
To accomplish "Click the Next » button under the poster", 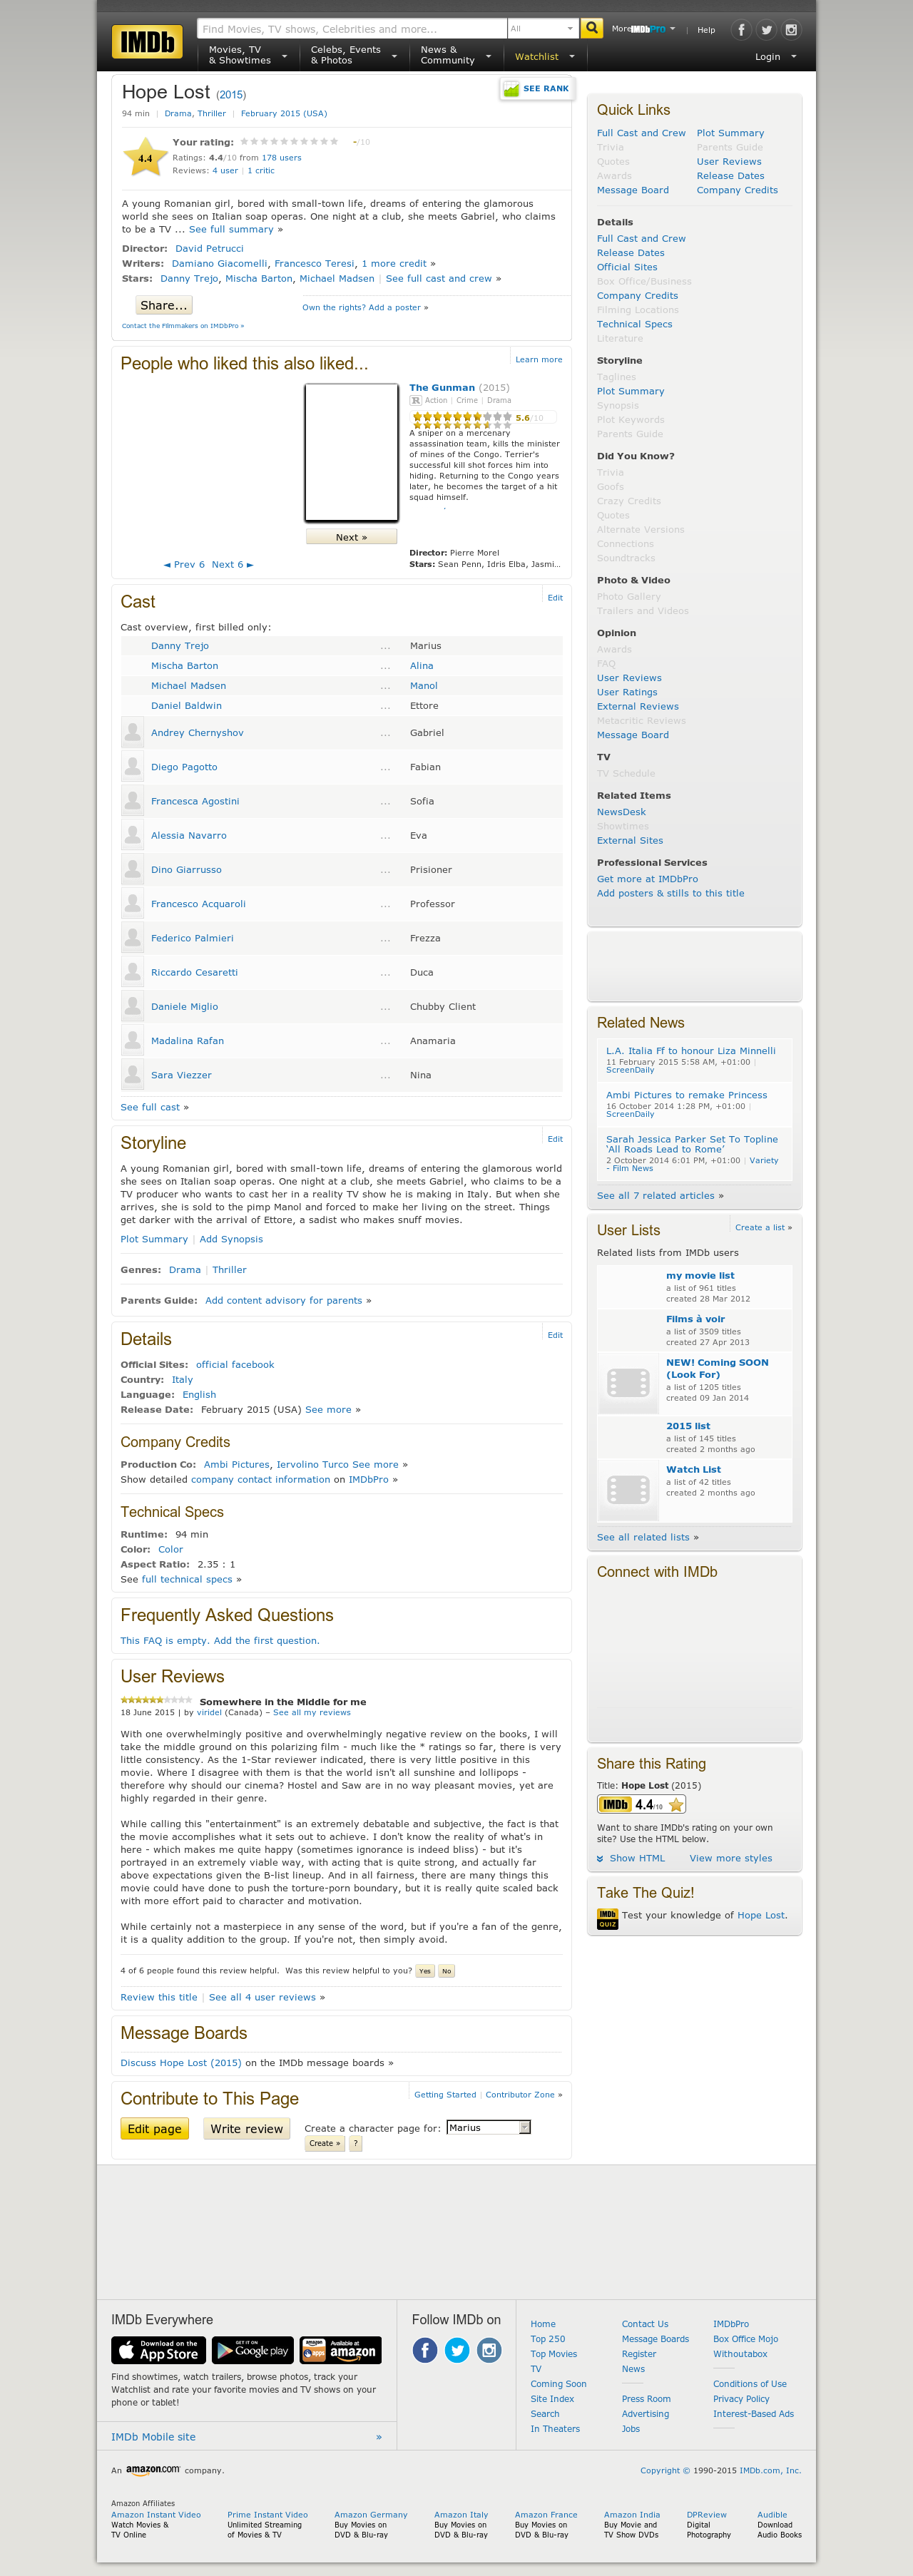I will pos(351,537).
